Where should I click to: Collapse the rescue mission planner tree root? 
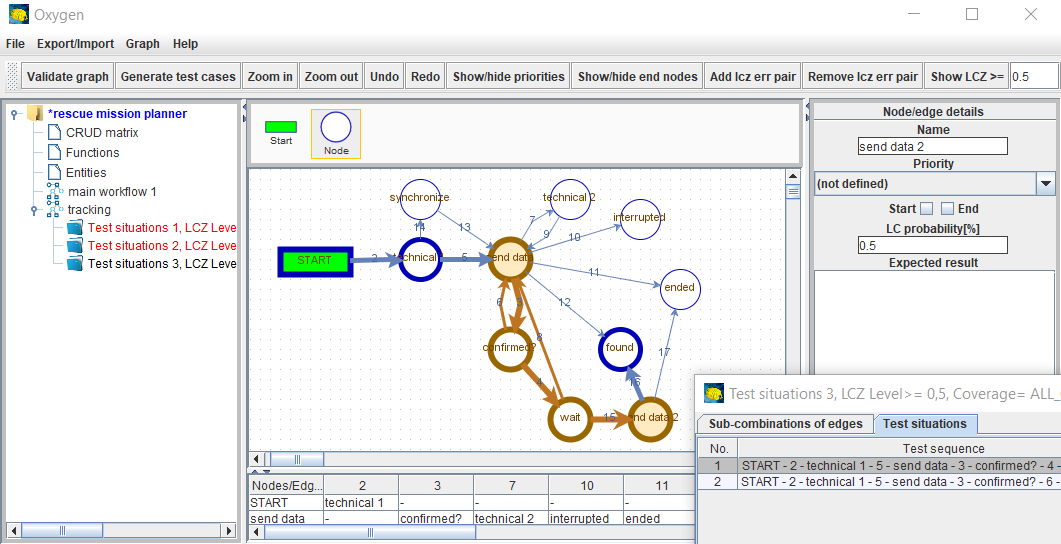(14, 114)
